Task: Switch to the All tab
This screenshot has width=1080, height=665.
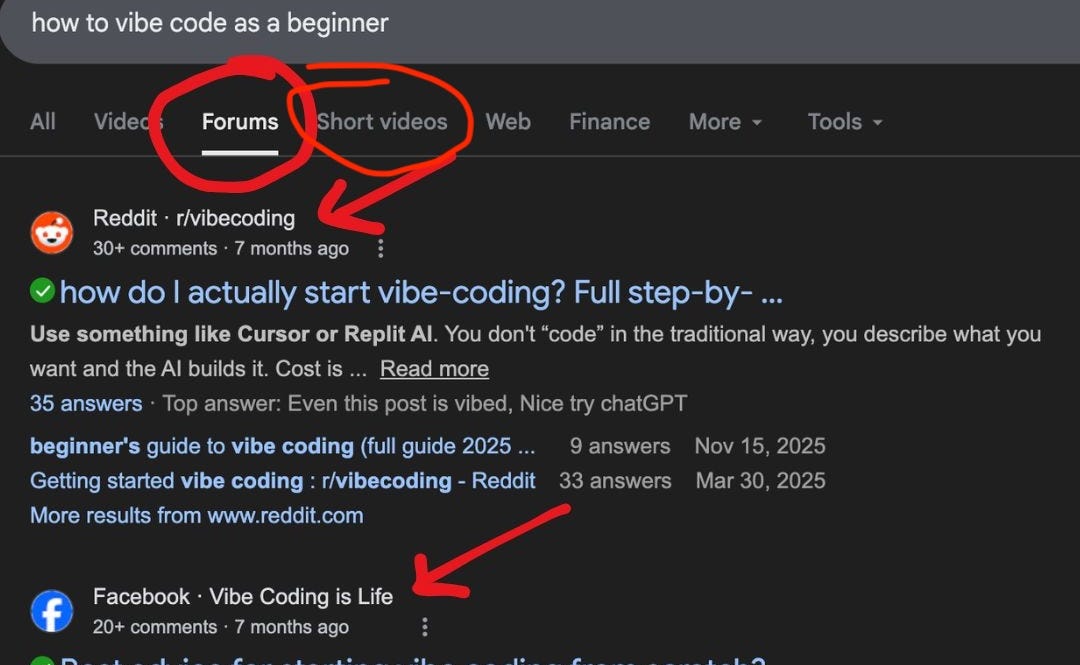Action: tap(43, 122)
